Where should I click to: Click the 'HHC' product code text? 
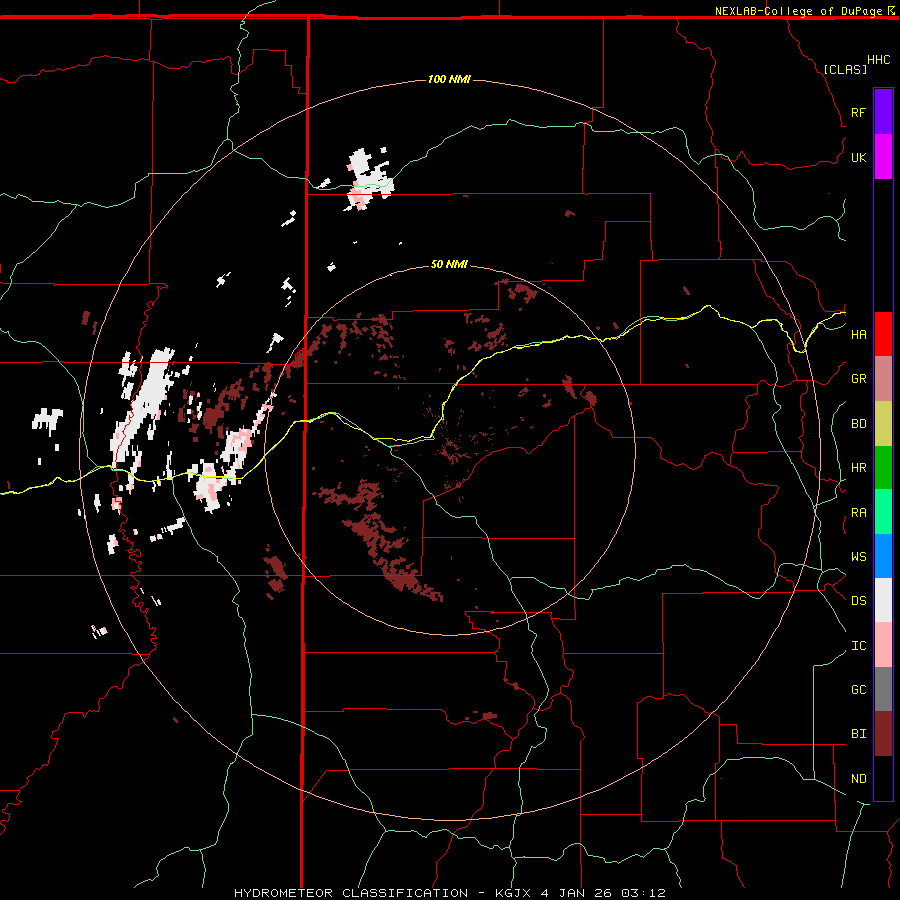click(878, 60)
